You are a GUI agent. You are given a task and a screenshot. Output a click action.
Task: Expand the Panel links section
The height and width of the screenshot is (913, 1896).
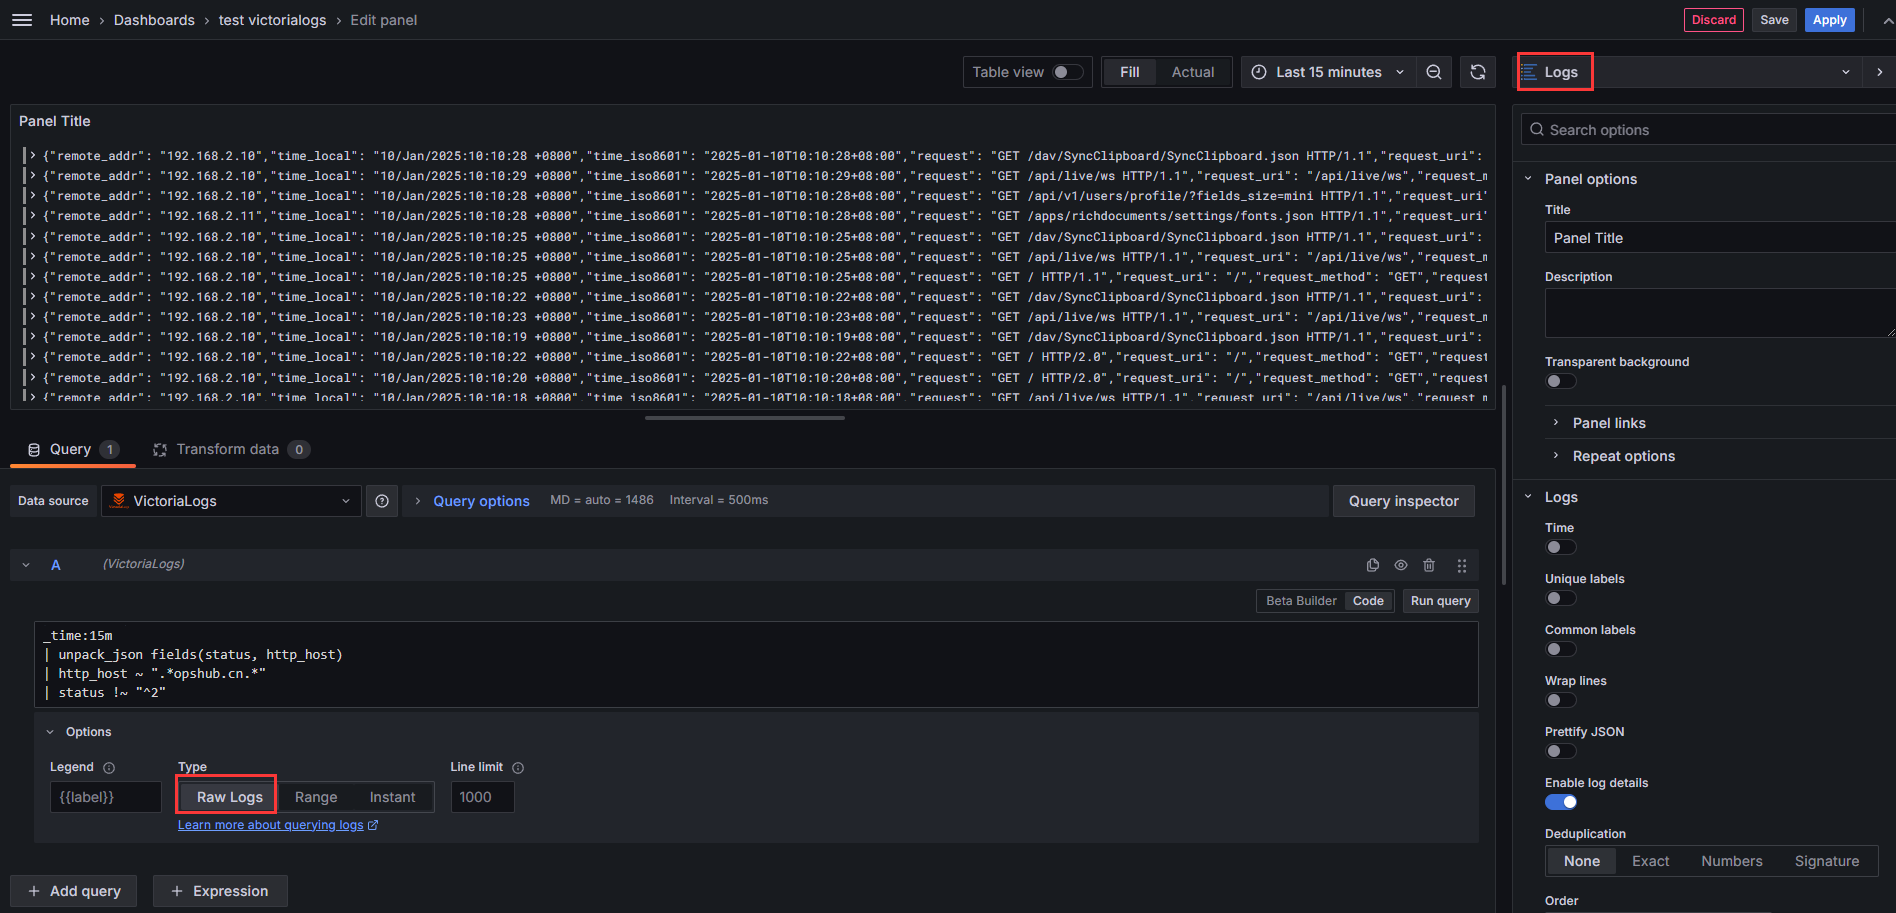point(1608,423)
